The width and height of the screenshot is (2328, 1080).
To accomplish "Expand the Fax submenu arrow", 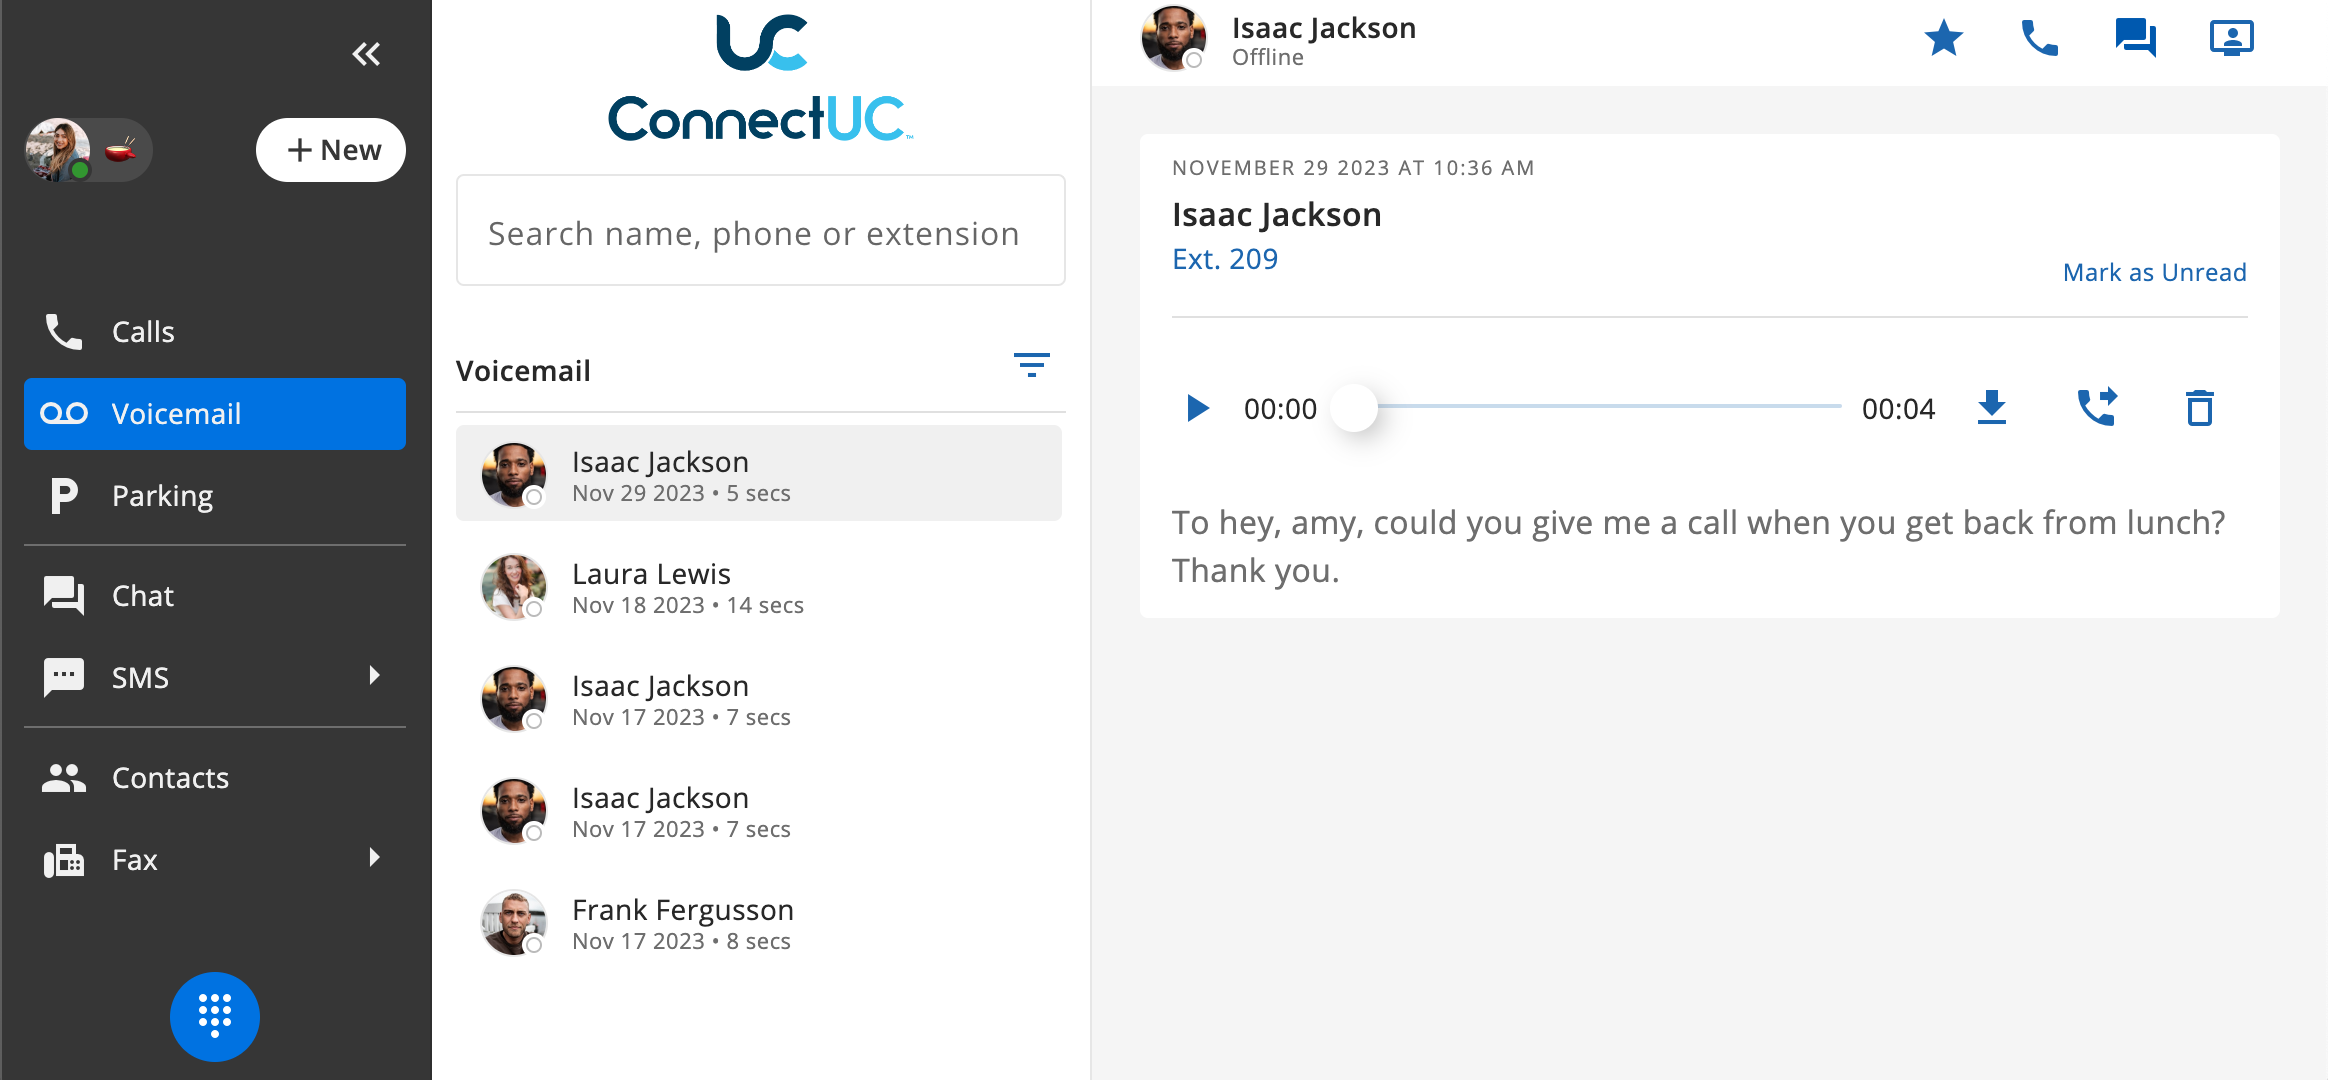I will (x=374, y=858).
